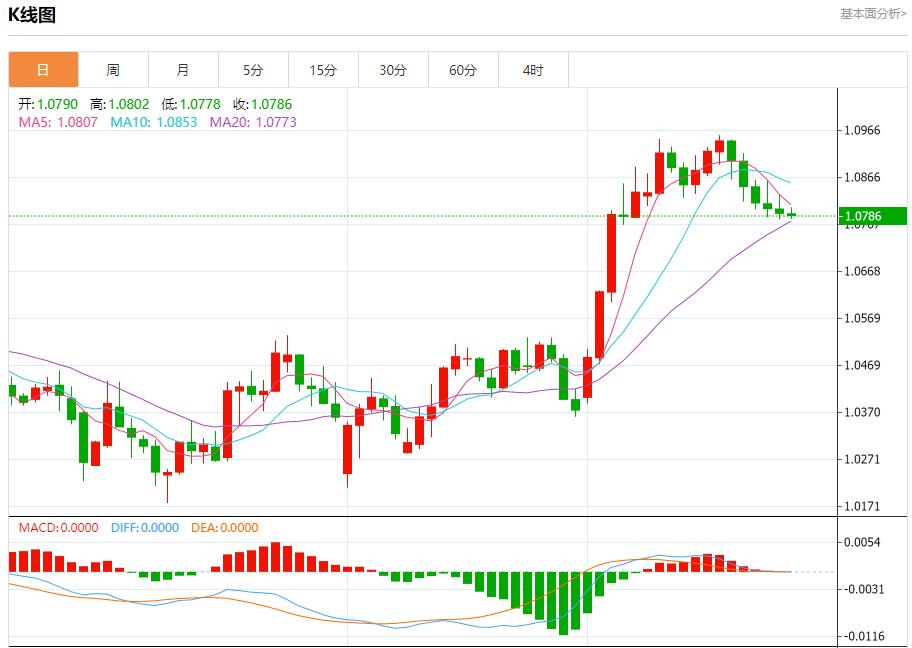
Task: Switch to the 月 monthly tab
Action: tap(183, 70)
